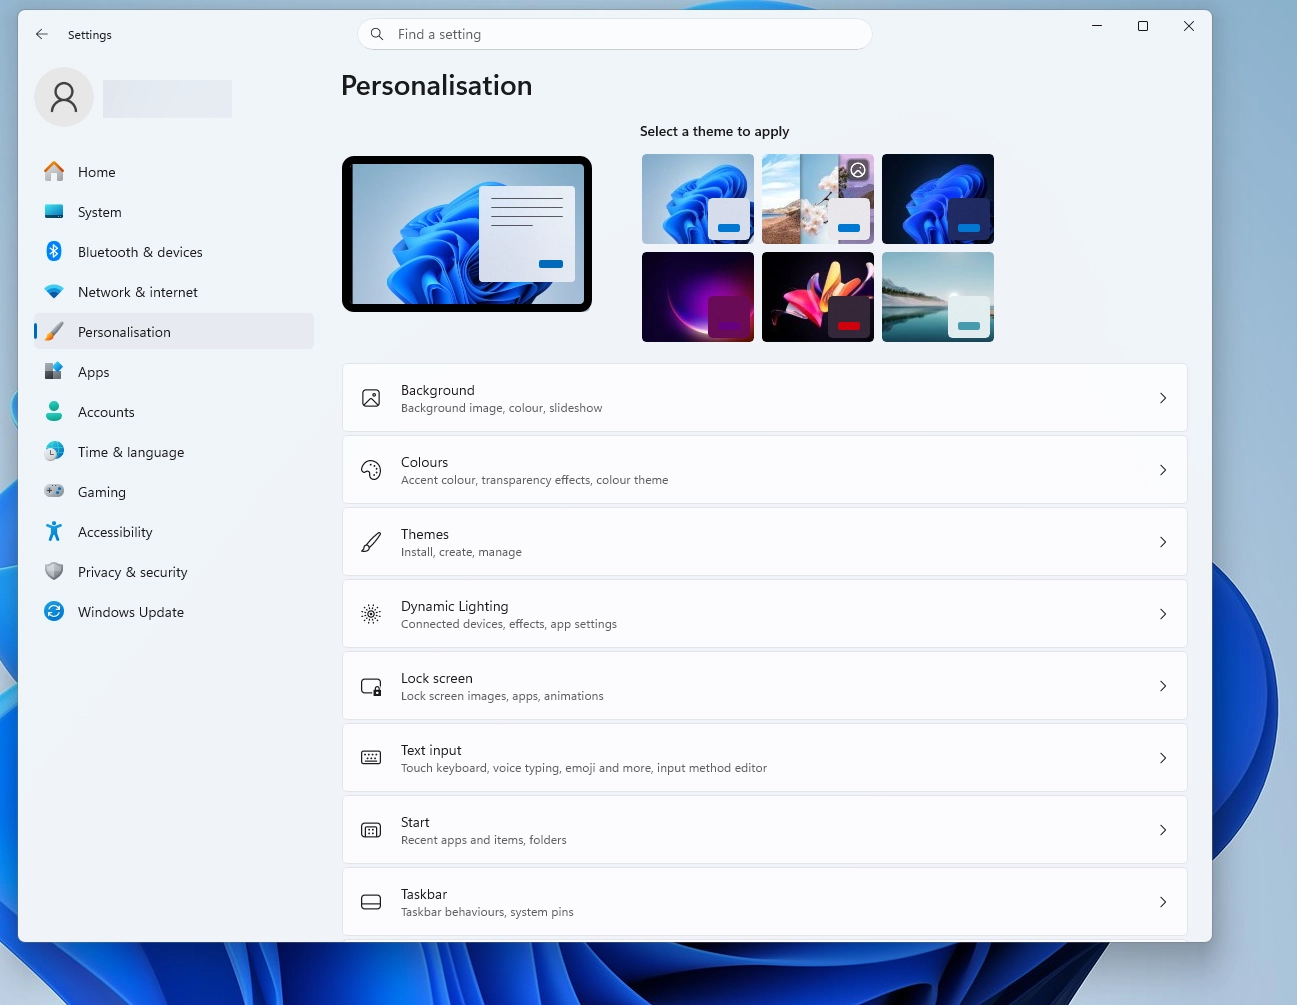The width and height of the screenshot is (1297, 1005).
Task: Click the Bluetooth & devices sidebar icon
Action: (x=53, y=251)
